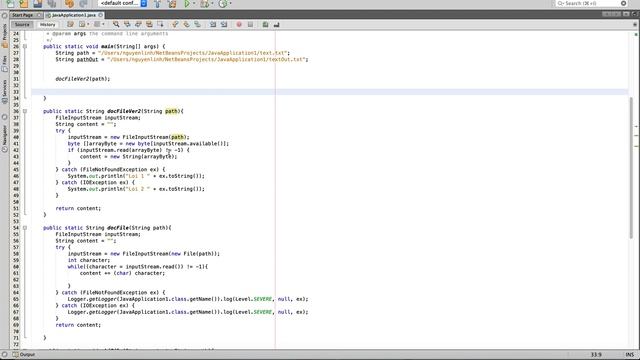The width and height of the screenshot is (640, 360).
Task: Open the editor Forward history dropdown arrow
Action: click(103, 24)
